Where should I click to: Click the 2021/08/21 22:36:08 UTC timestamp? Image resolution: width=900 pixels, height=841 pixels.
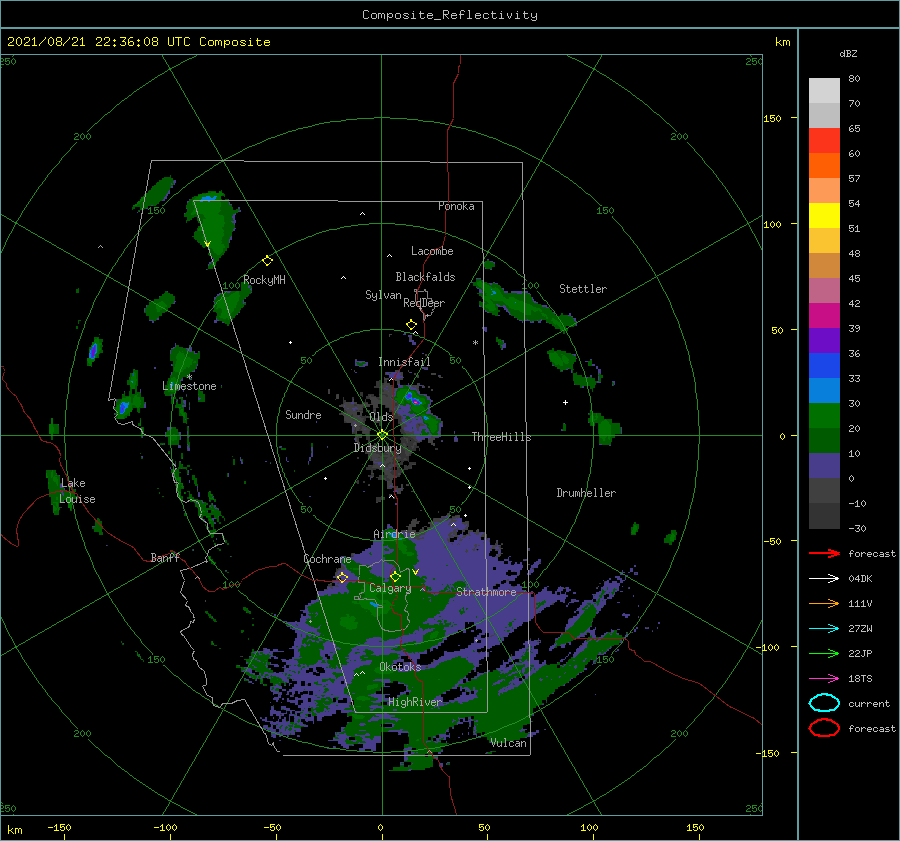coord(139,42)
